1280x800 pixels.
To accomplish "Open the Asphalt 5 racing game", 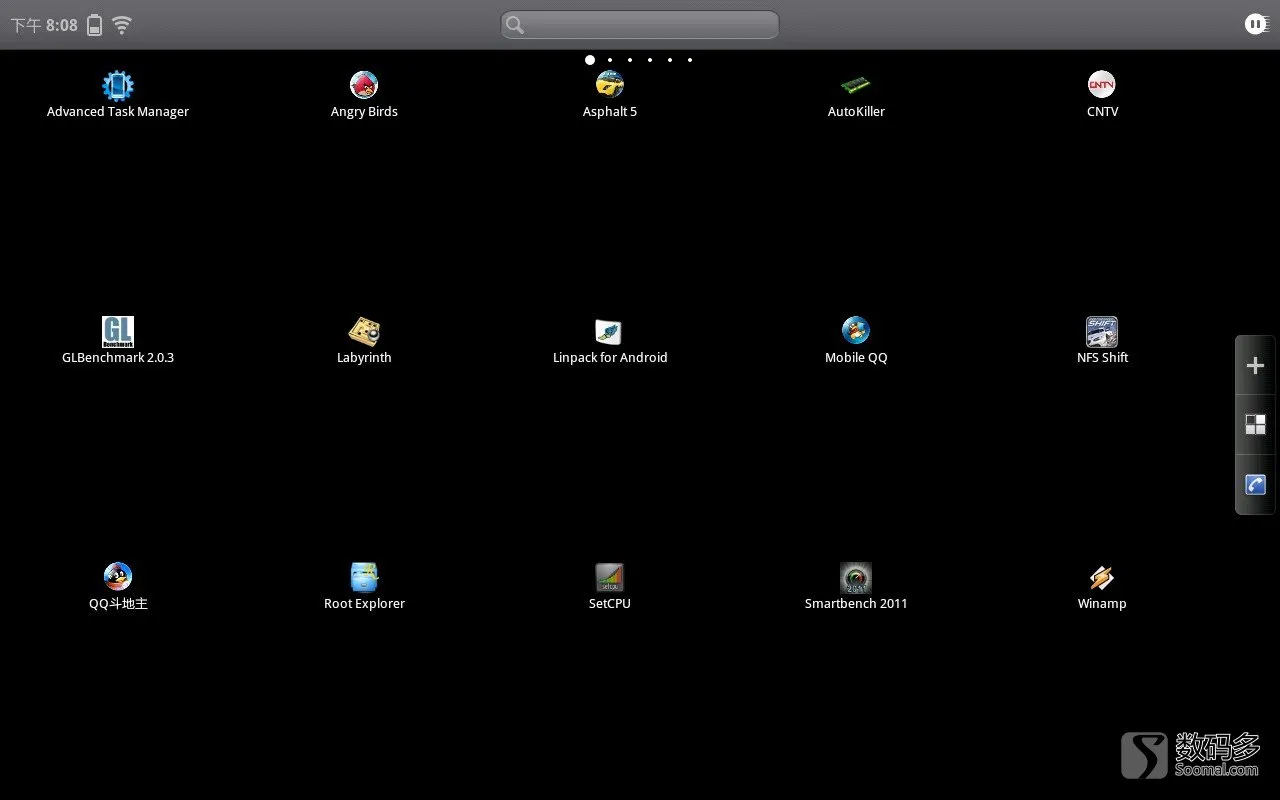I will [x=610, y=95].
